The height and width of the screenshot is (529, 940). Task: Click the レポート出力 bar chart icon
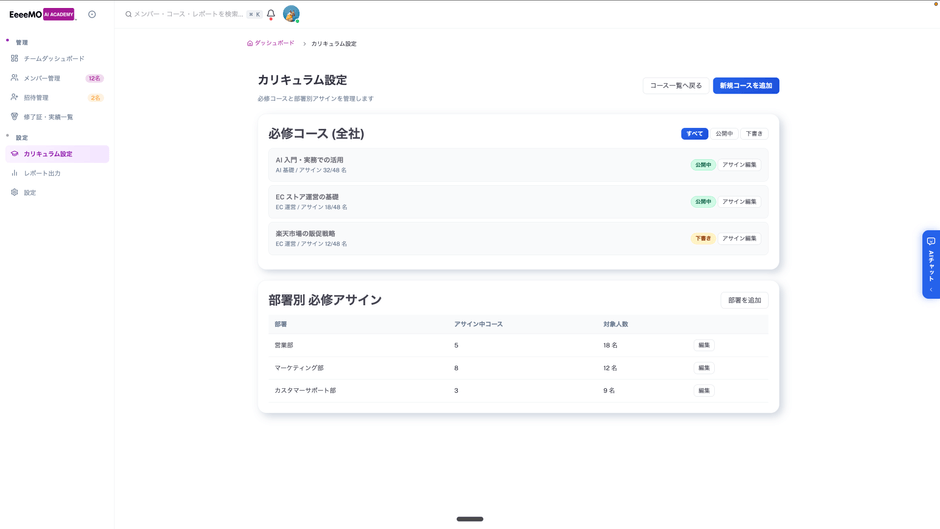coord(14,173)
